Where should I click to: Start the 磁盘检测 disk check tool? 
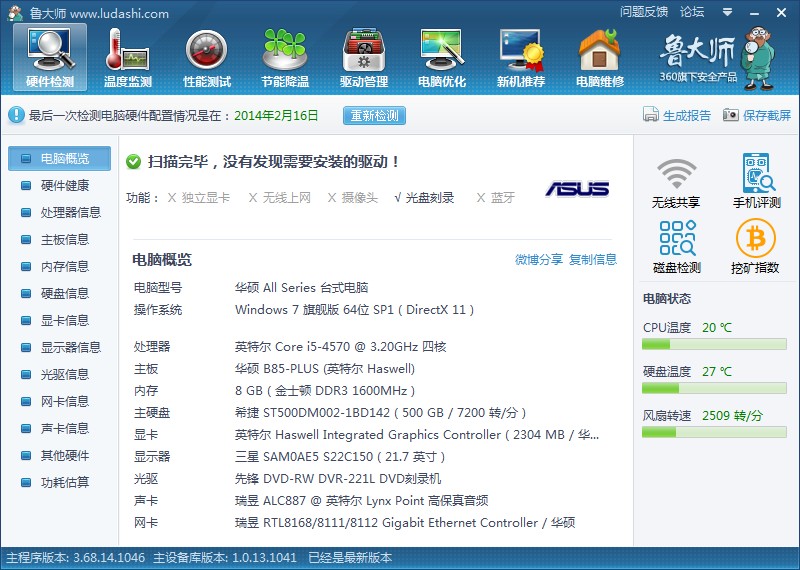676,247
